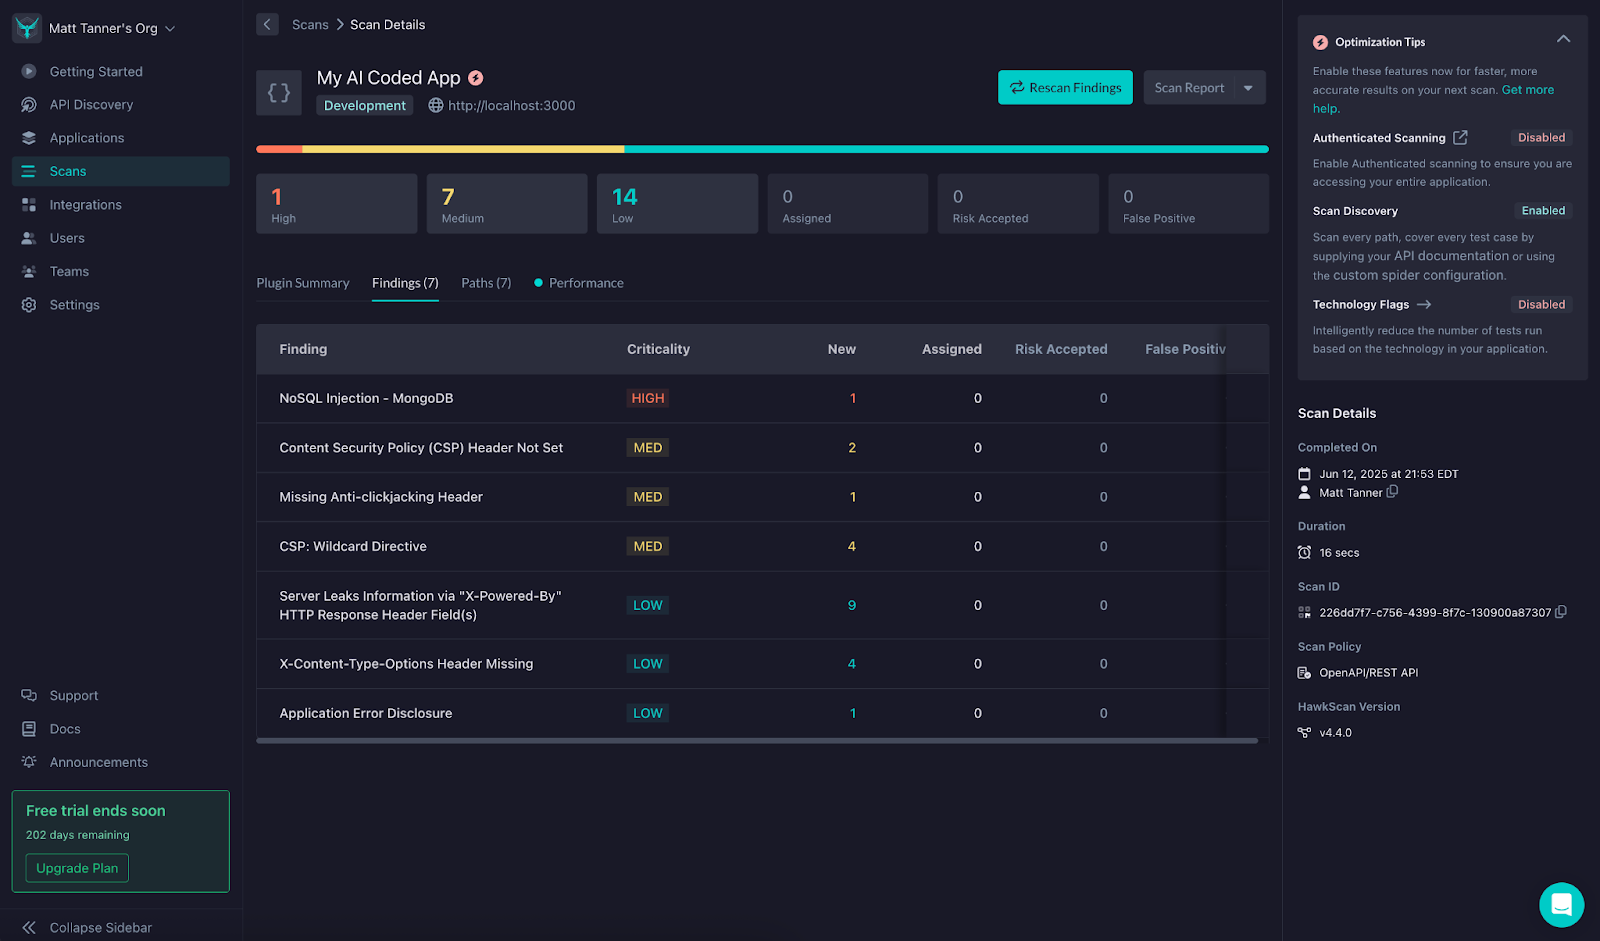Select the 7 Medium summary card

(x=507, y=204)
